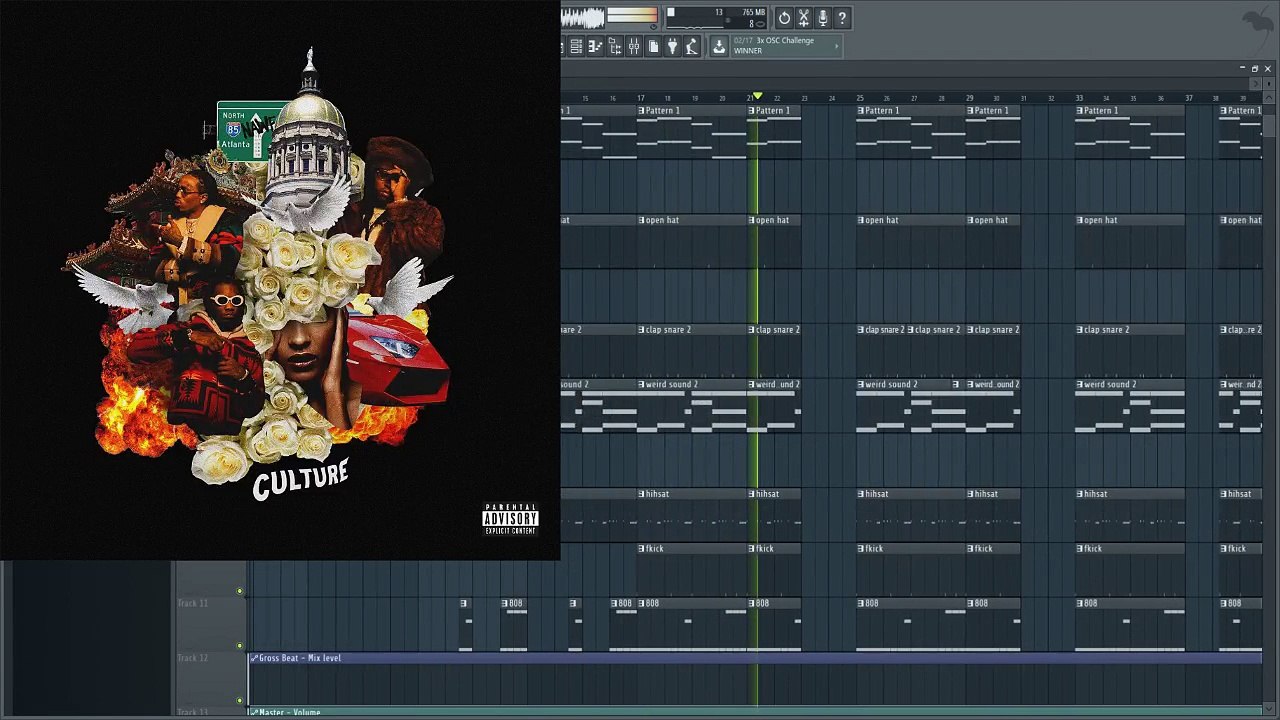Select the Track 11 label

(193, 603)
